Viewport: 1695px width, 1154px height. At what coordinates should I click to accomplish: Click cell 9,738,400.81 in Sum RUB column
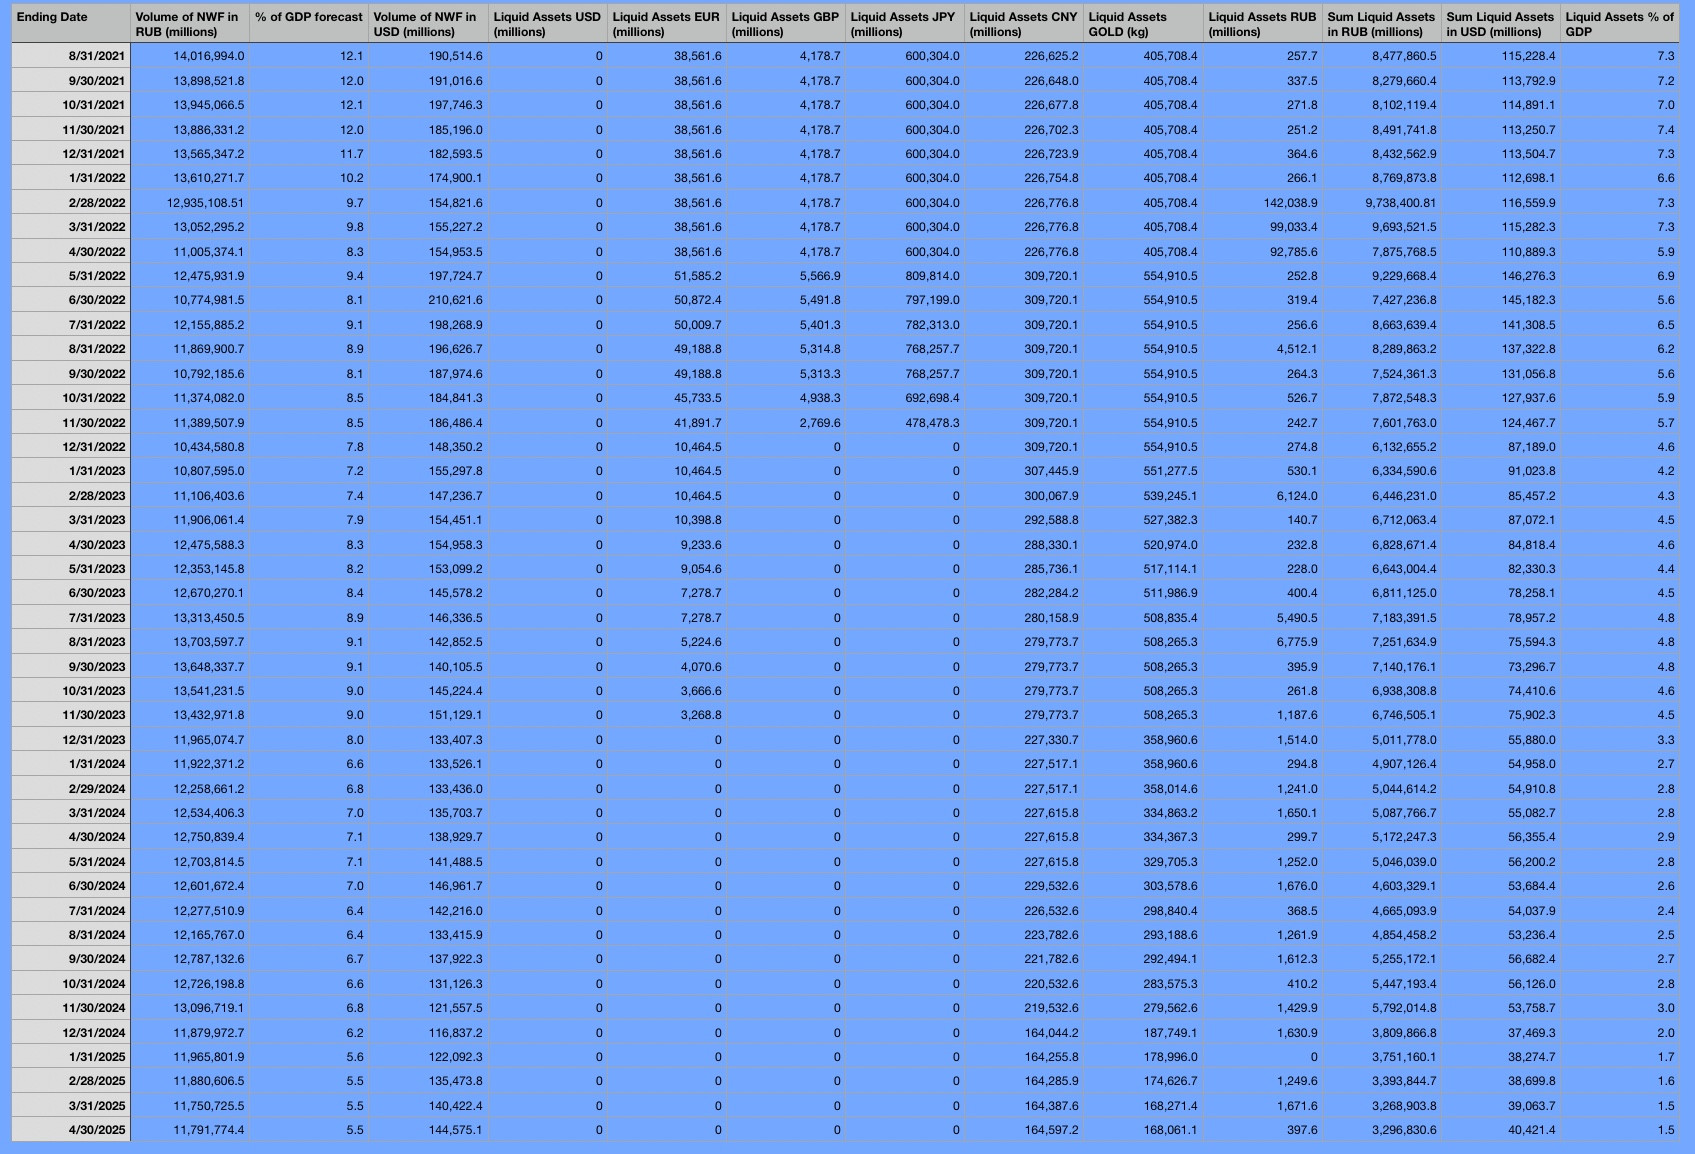point(1382,202)
